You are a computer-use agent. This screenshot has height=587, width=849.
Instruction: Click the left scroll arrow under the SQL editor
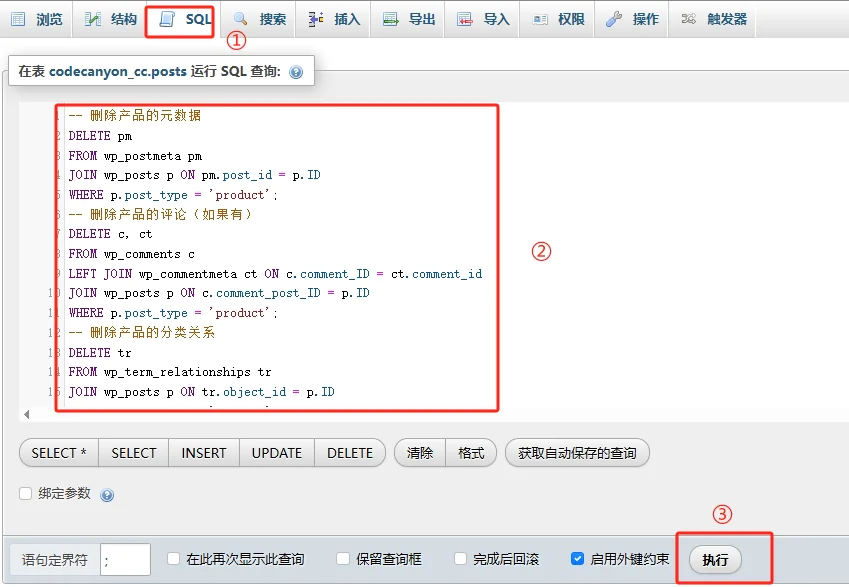(x=26, y=414)
